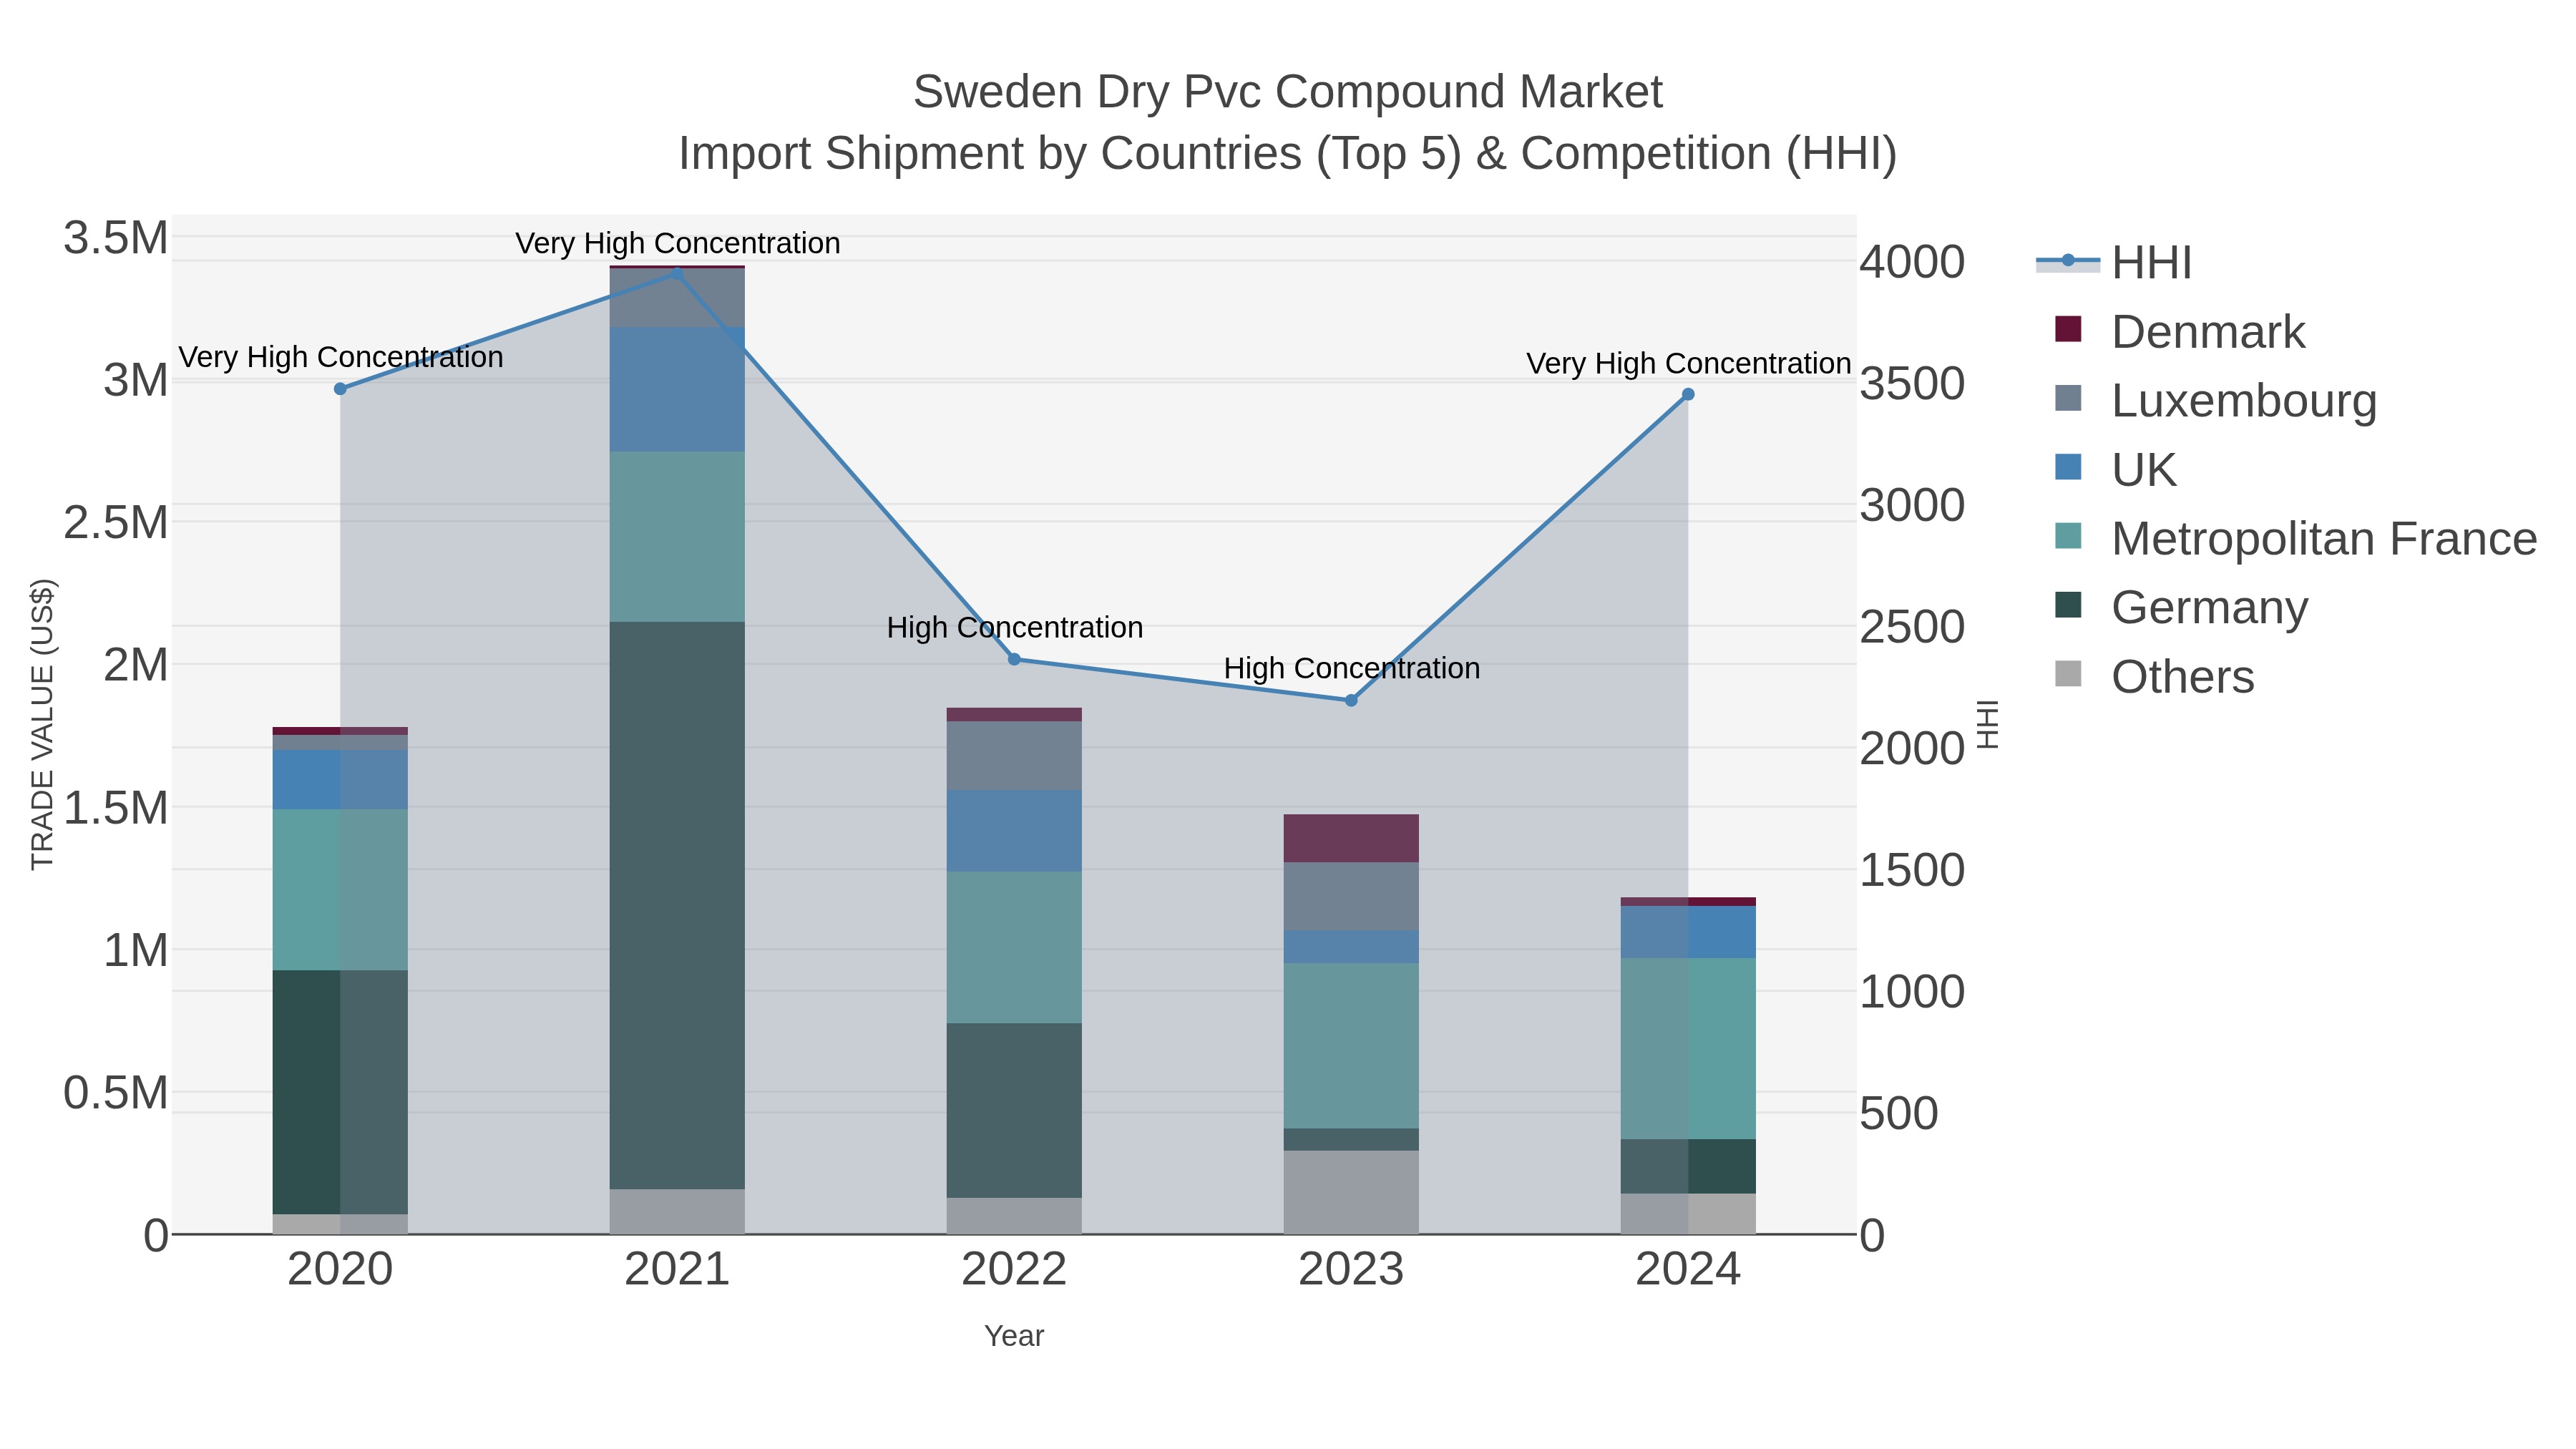Click the UK segment of 2024 bar
This screenshot has width=2576, height=1449.
[x=1688, y=932]
